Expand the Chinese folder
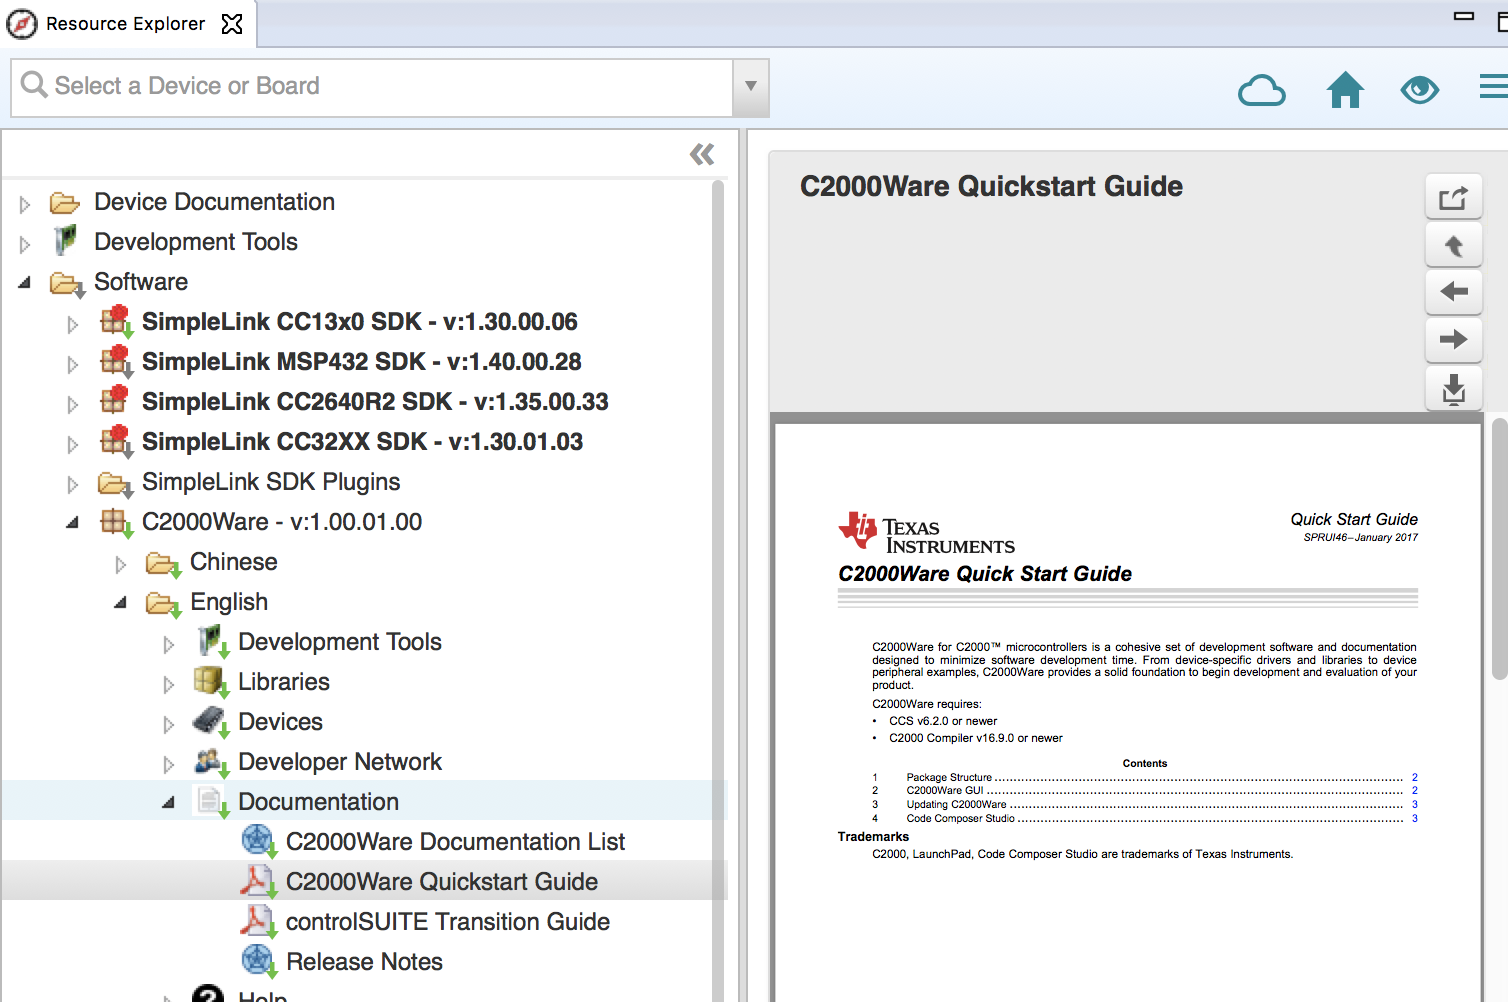 click(120, 564)
